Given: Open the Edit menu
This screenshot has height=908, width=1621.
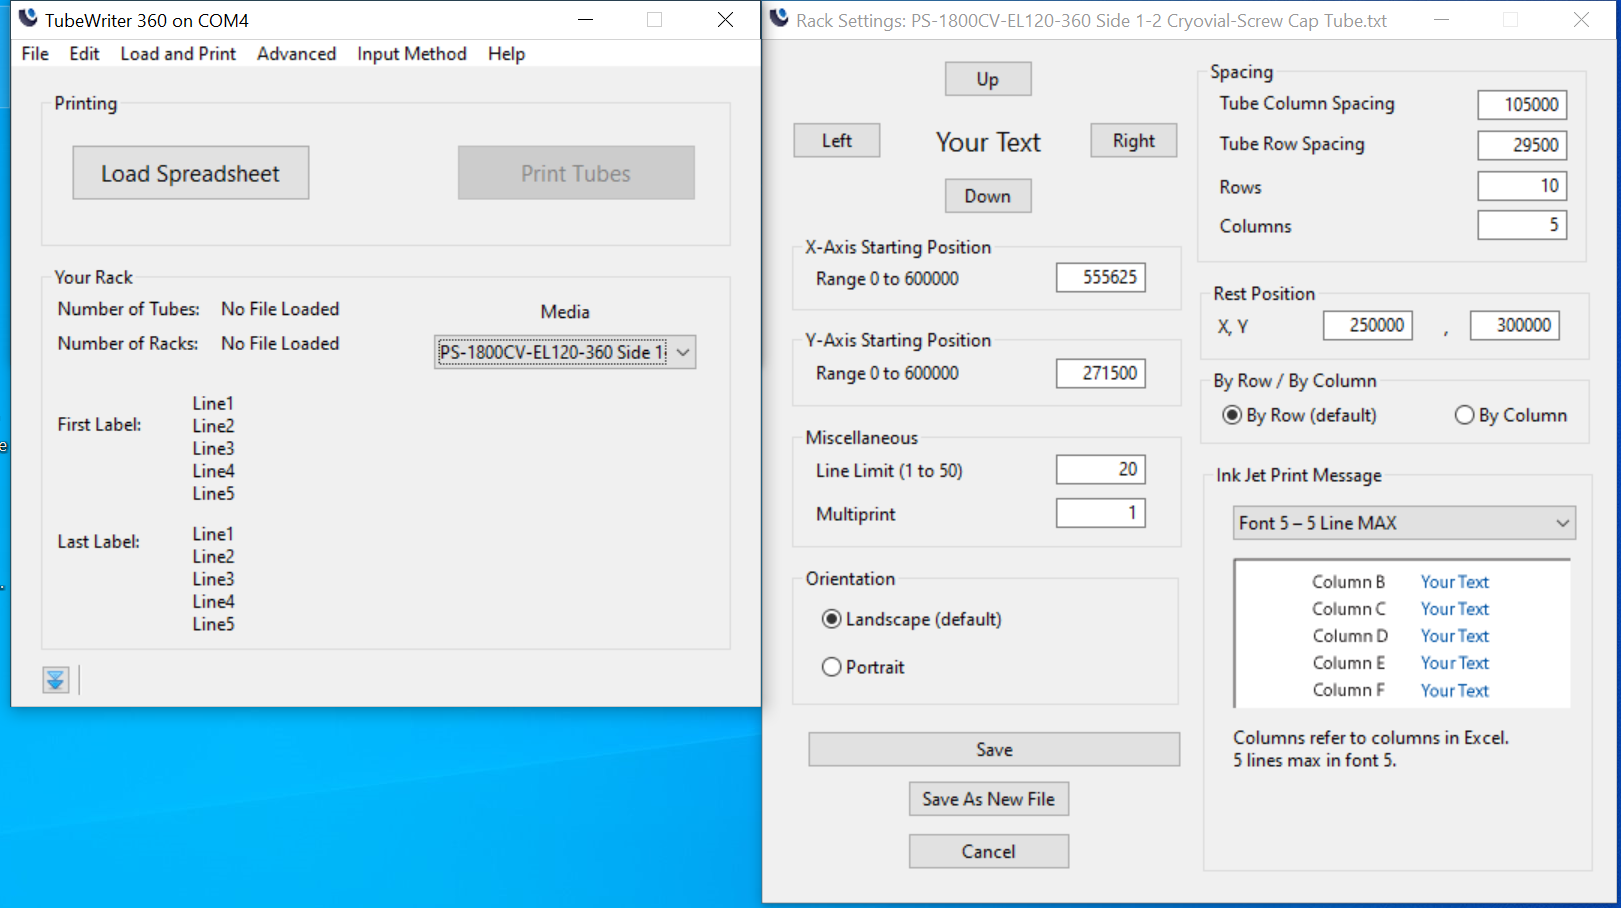Looking at the screenshot, I should [84, 54].
